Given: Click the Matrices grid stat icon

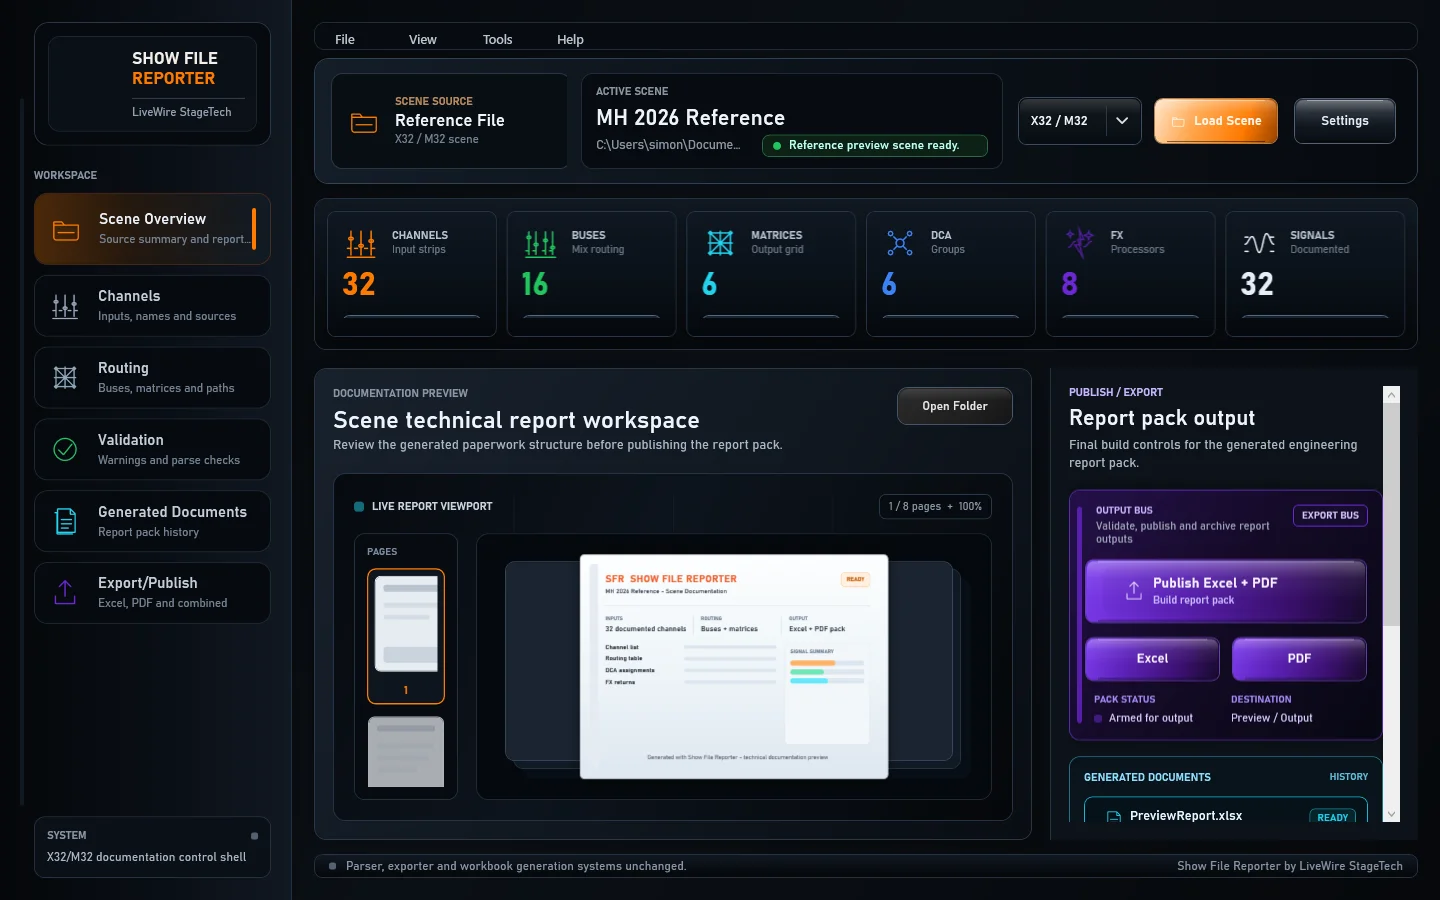Looking at the screenshot, I should tap(720, 243).
